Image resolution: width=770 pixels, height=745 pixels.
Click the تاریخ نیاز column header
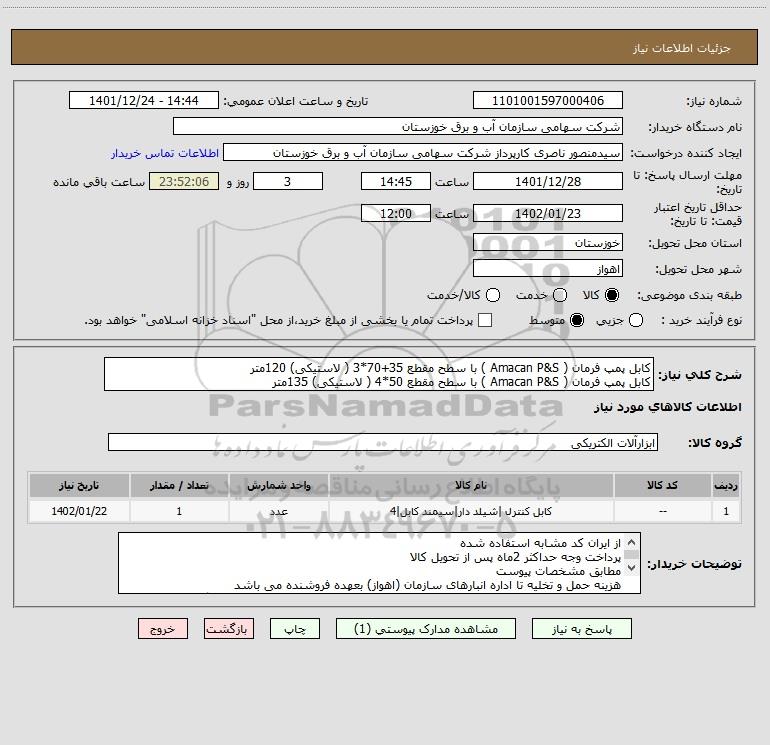[x=79, y=486]
